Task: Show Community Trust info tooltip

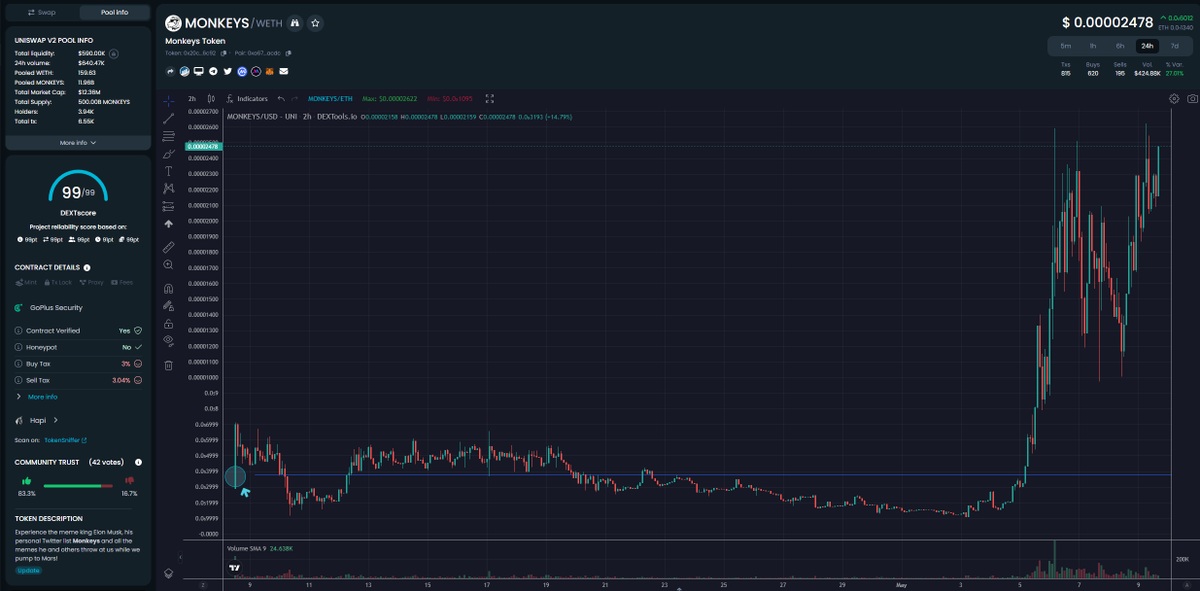Action: coord(138,462)
